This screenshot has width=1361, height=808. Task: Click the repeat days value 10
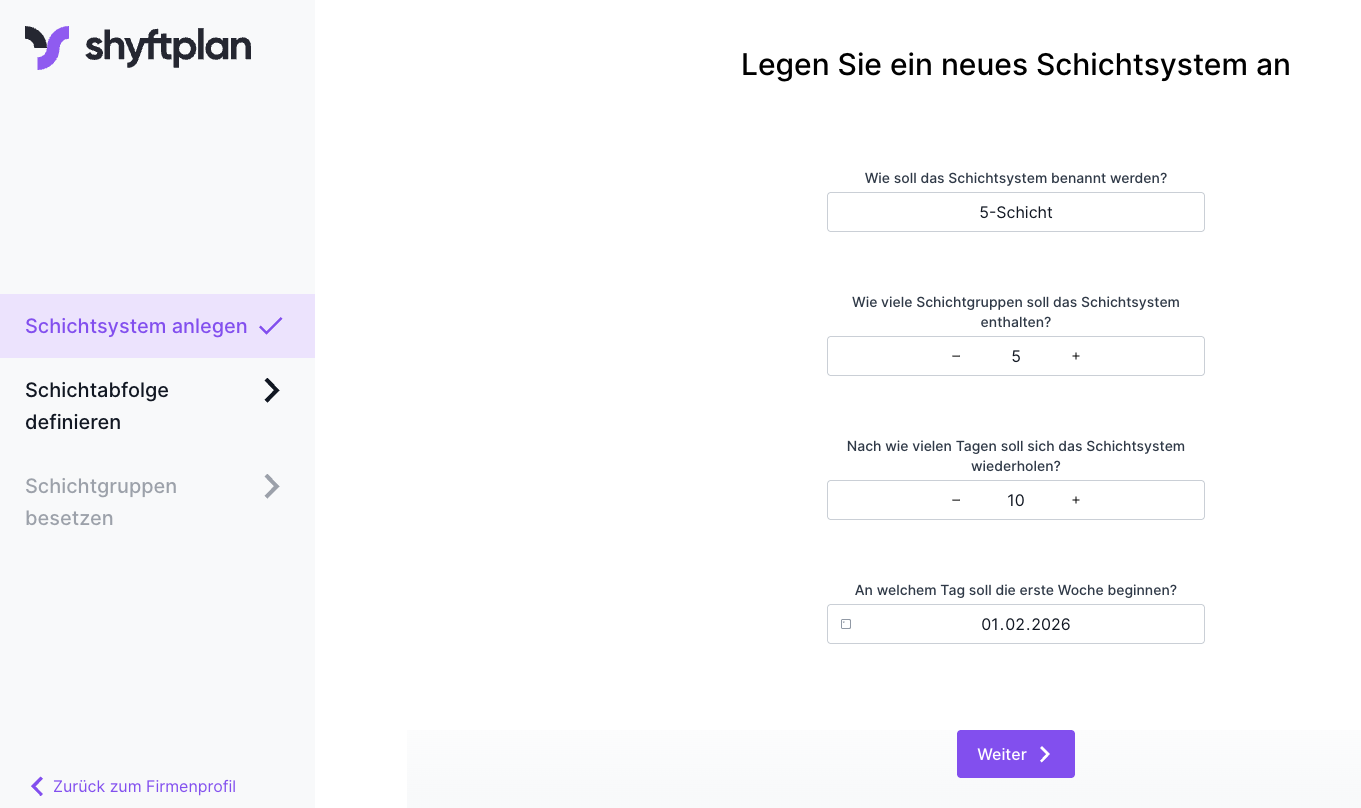click(x=1016, y=500)
